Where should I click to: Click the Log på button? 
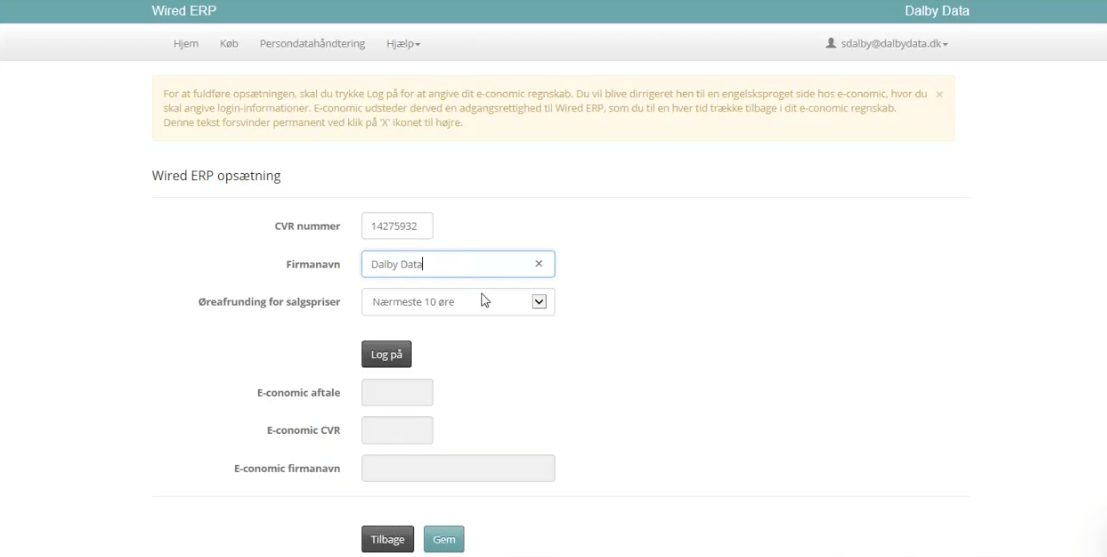click(x=386, y=354)
